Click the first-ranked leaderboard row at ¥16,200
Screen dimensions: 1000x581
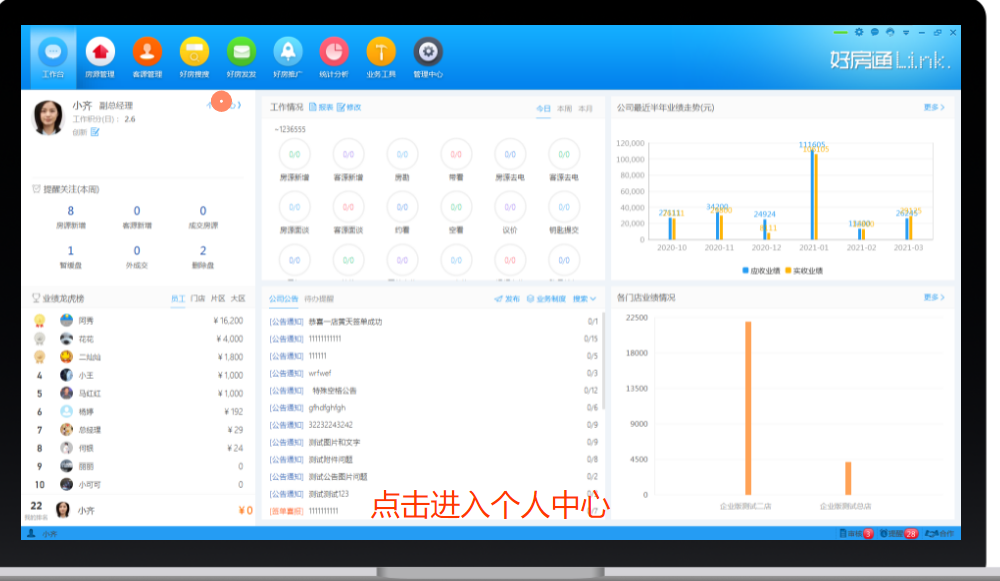138,321
